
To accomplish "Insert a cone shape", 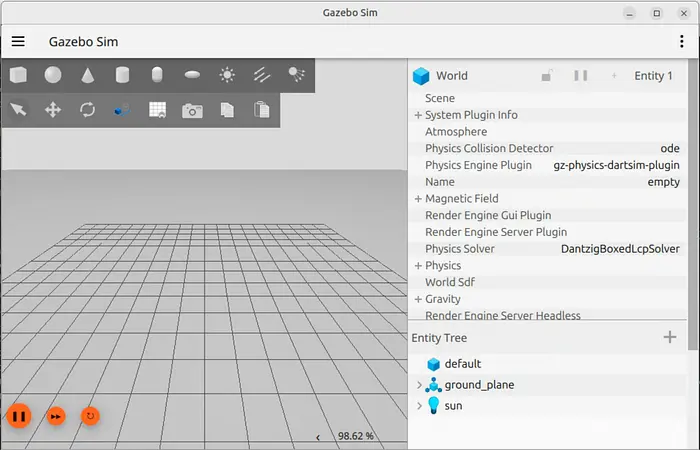I will point(88,75).
